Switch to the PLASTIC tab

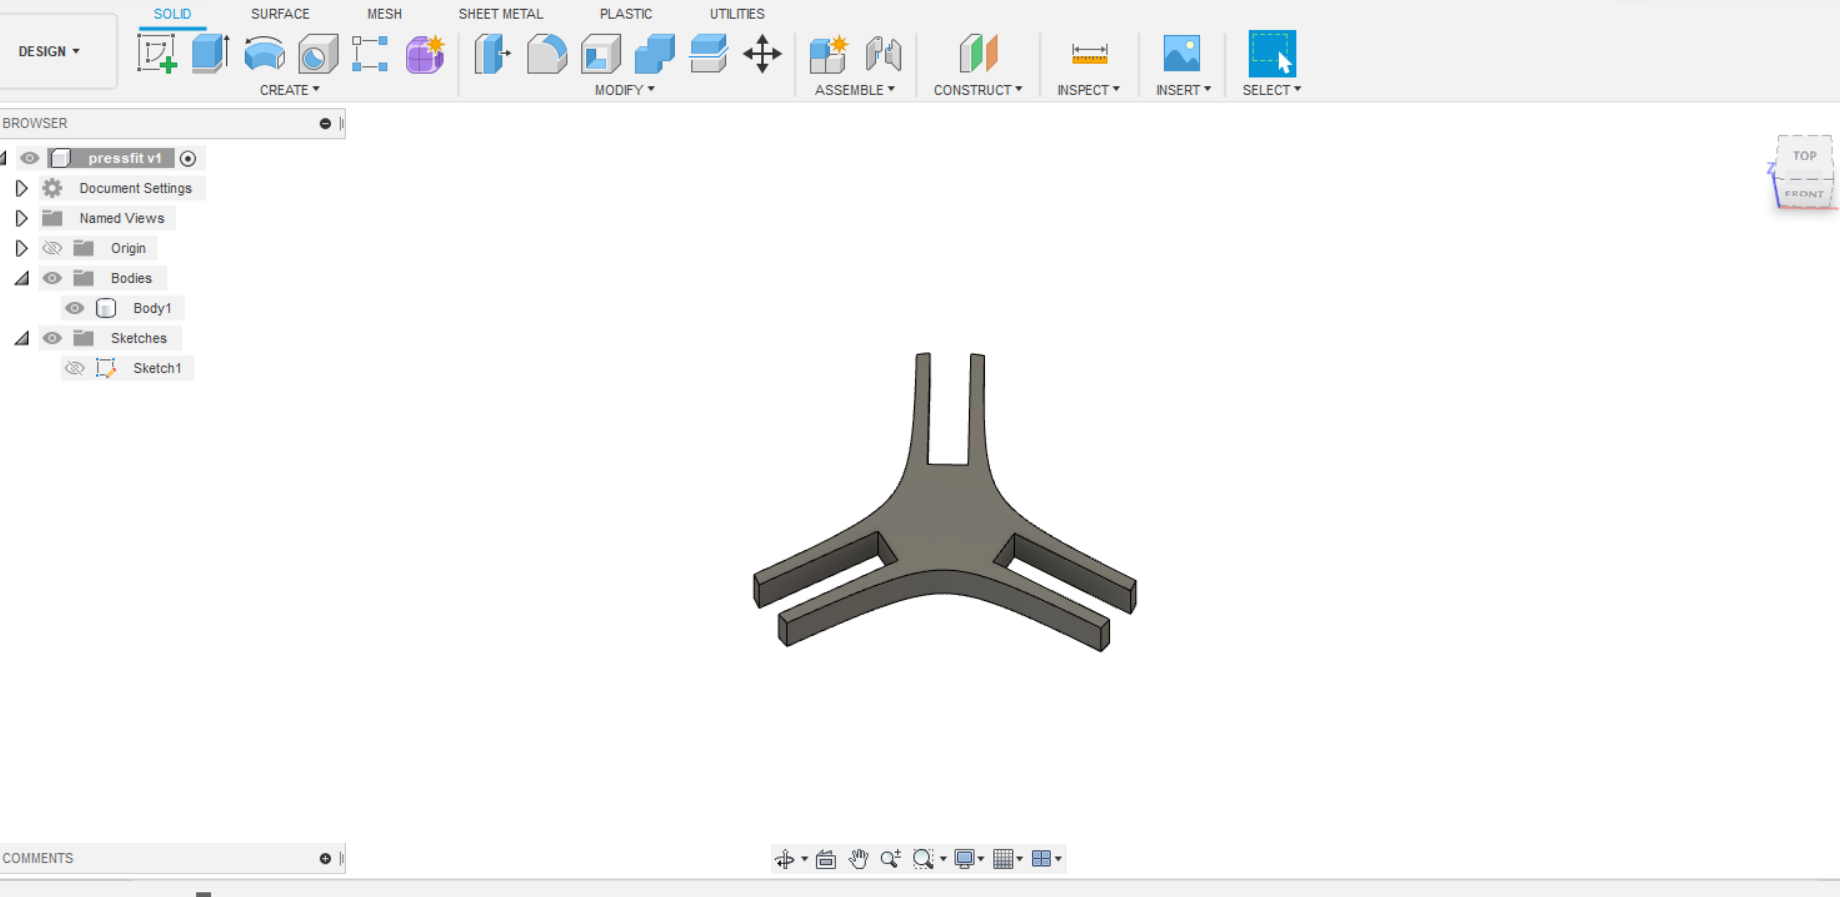coord(626,14)
